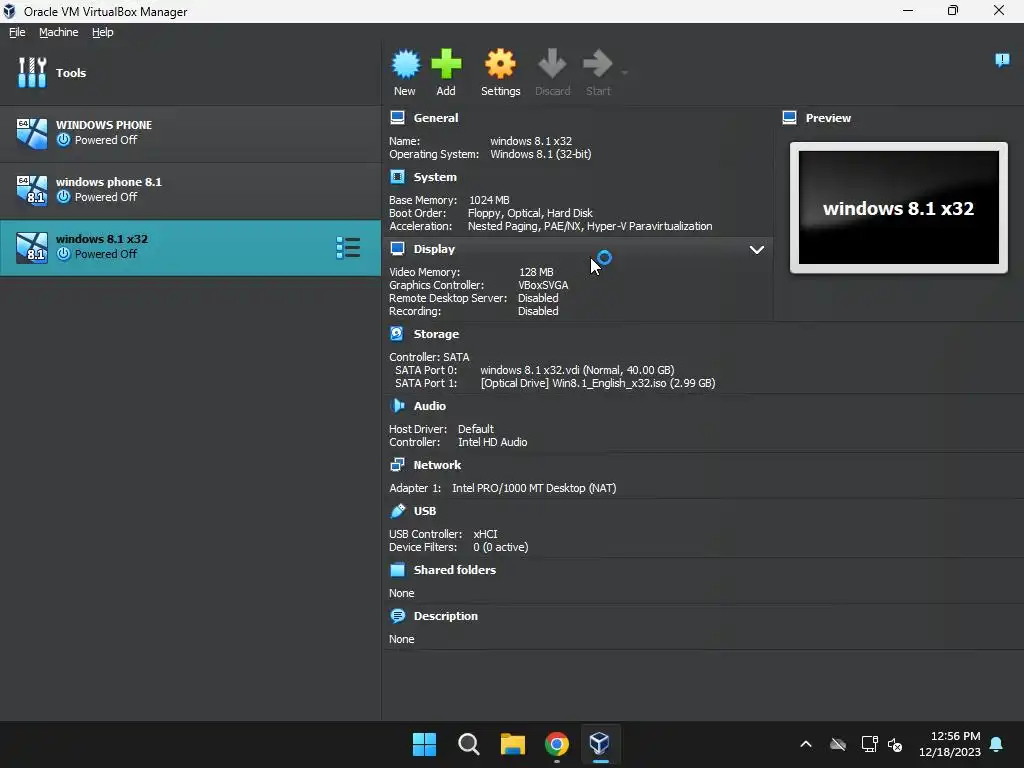Open the USB settings header
Viewport: 1024px width, 768px height.
click(x=424, y=511)
